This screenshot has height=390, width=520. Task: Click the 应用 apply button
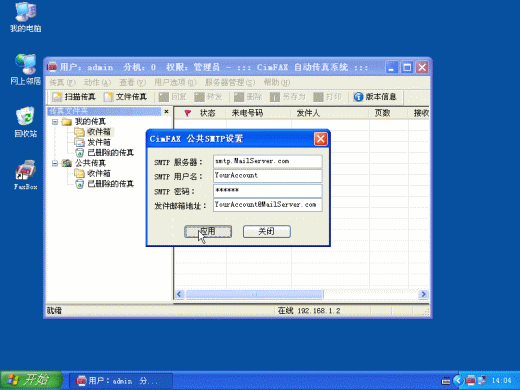coord(208,231)
